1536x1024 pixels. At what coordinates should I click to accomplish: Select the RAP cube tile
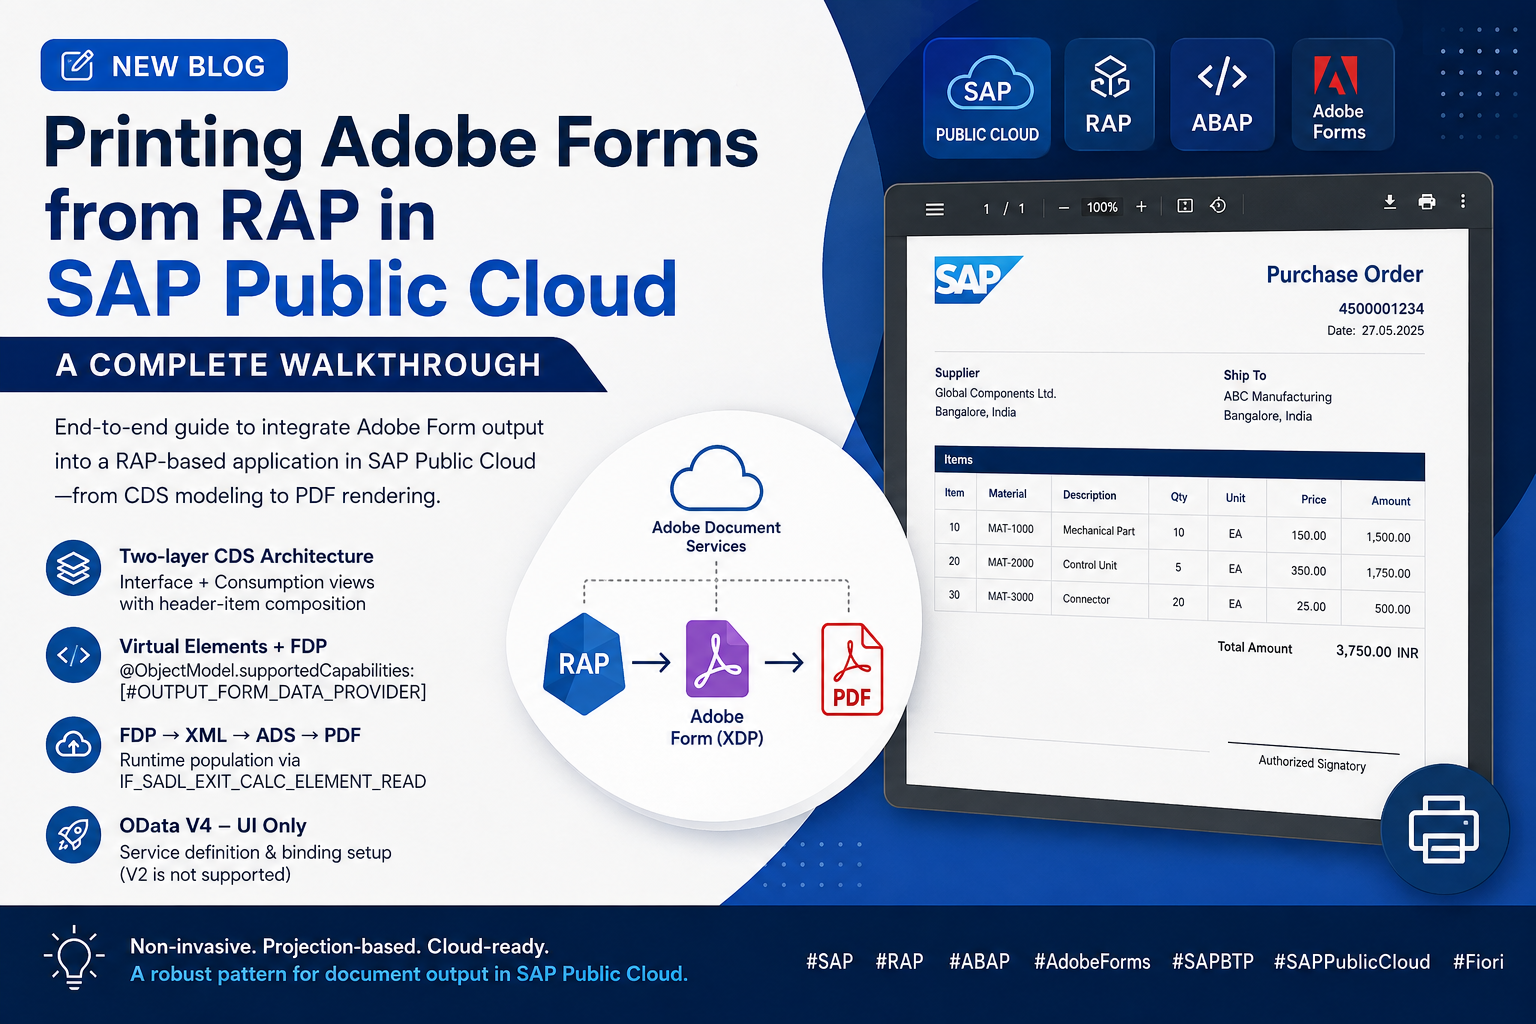tap(1109, 95)
